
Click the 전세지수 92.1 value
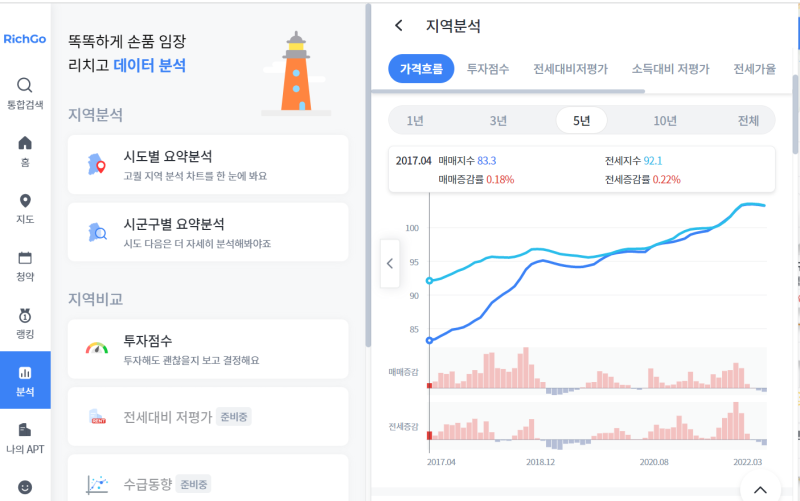653,161
